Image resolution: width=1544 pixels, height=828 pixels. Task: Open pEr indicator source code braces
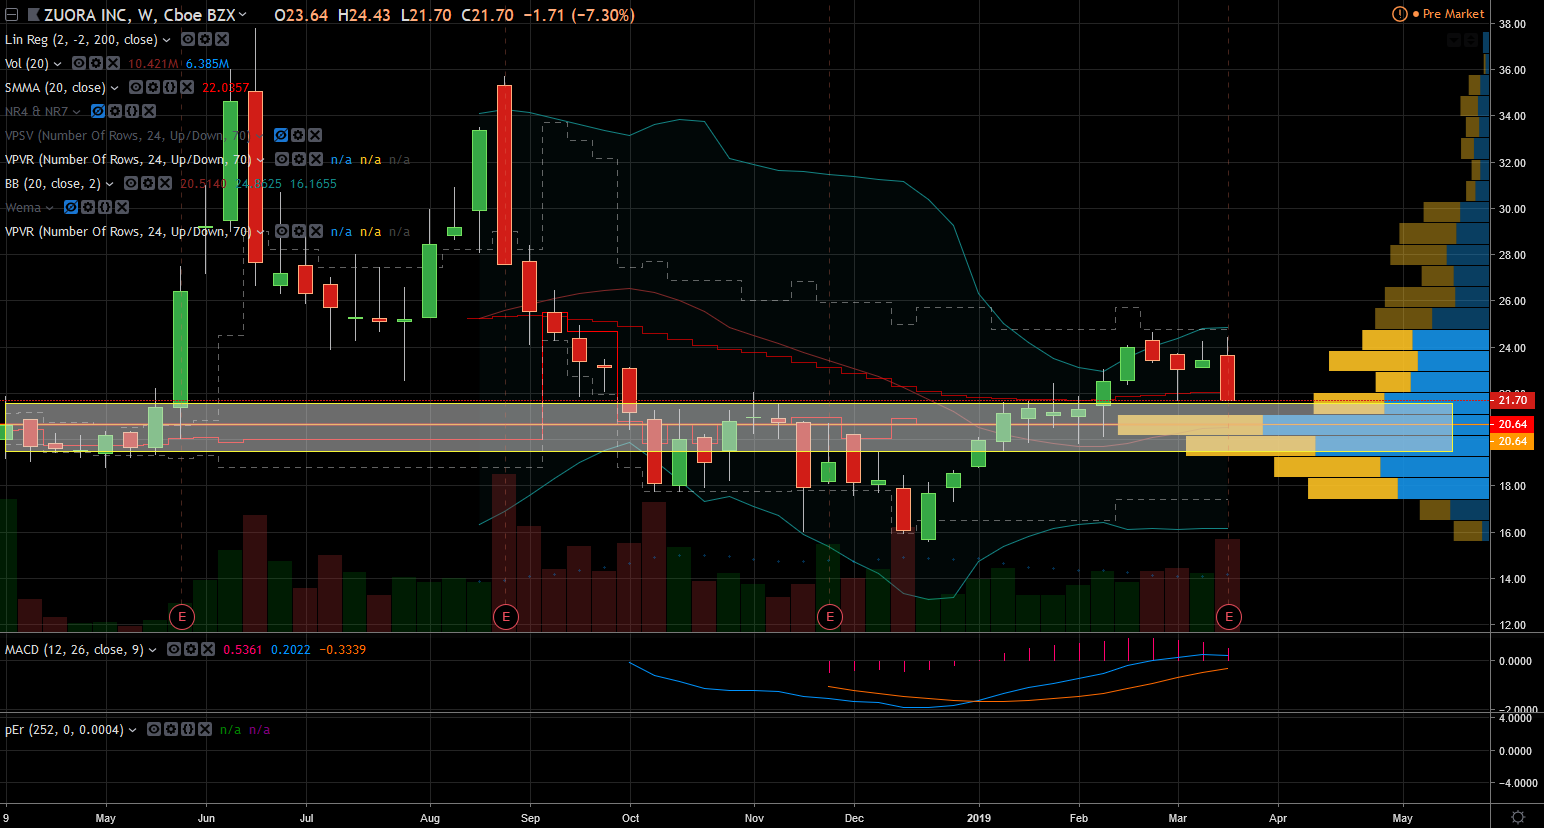(x=188, y=730)
